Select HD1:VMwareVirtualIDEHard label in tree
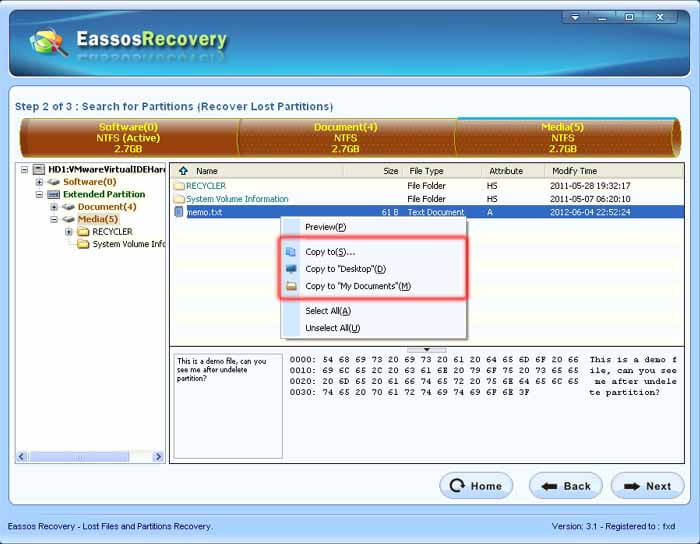Image resolution: width=700 pixels, height=544 pixels. pyautogui.click(x=107, y=169)
